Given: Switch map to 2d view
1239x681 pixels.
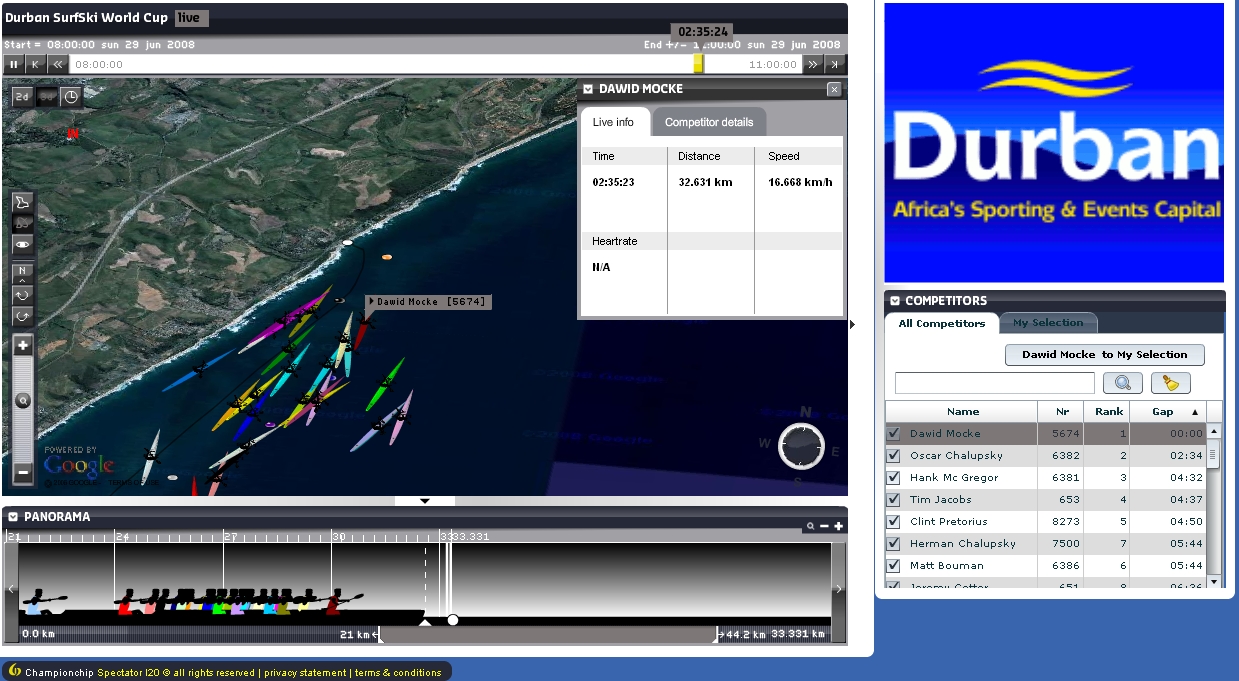Looking at the screenshot, I should coord(22,97).
